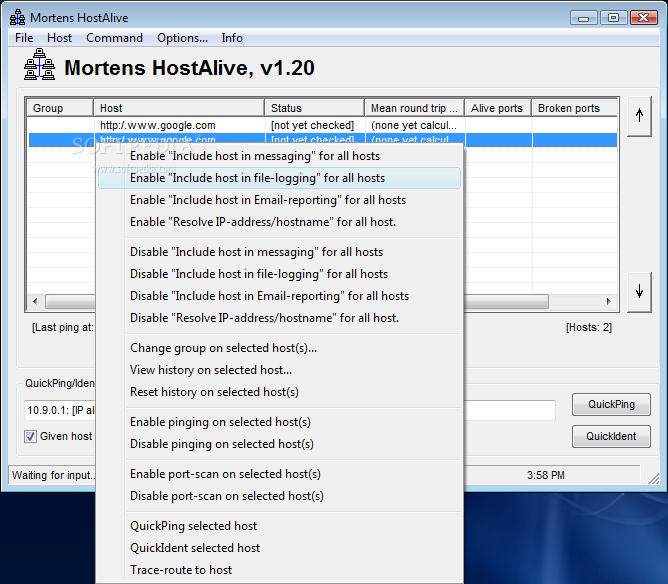Viewport: 668px width, 584px height.
Task: Open the Info menu
Action: [x=232, y=38]
